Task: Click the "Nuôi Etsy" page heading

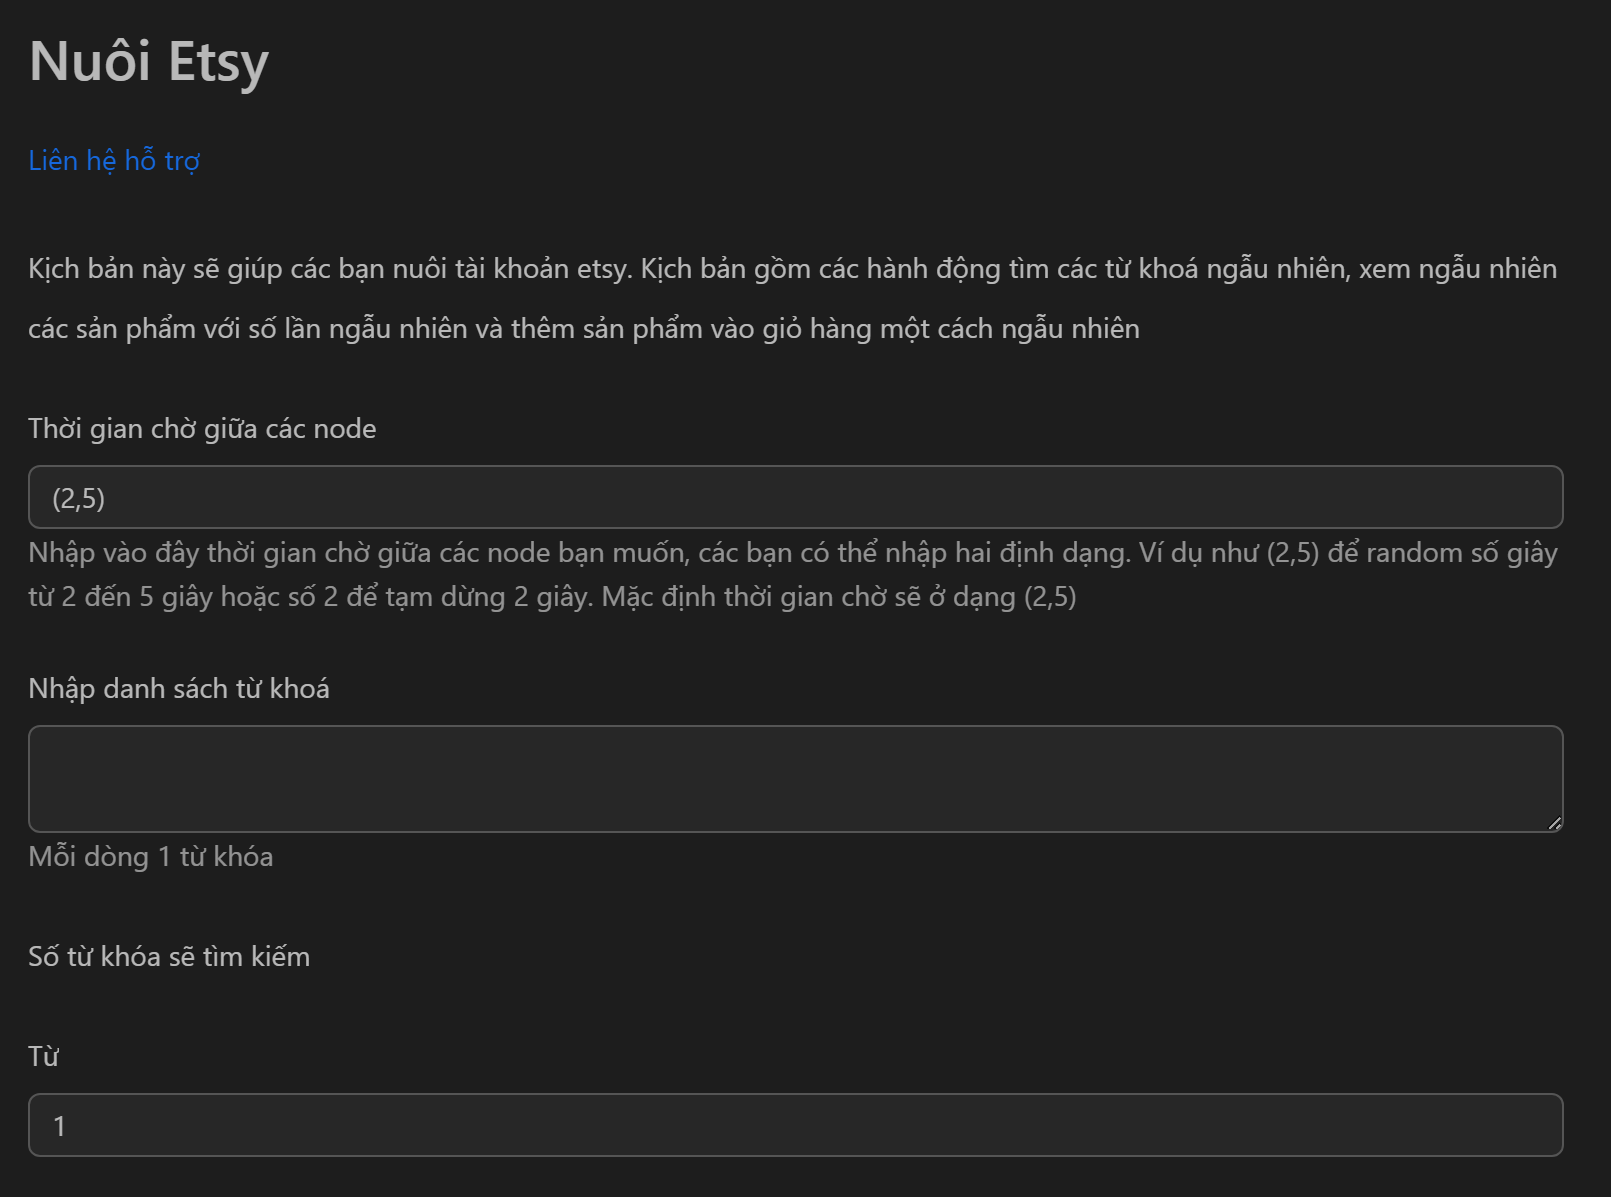Action: pyautogui.click(x=149, y=62)
